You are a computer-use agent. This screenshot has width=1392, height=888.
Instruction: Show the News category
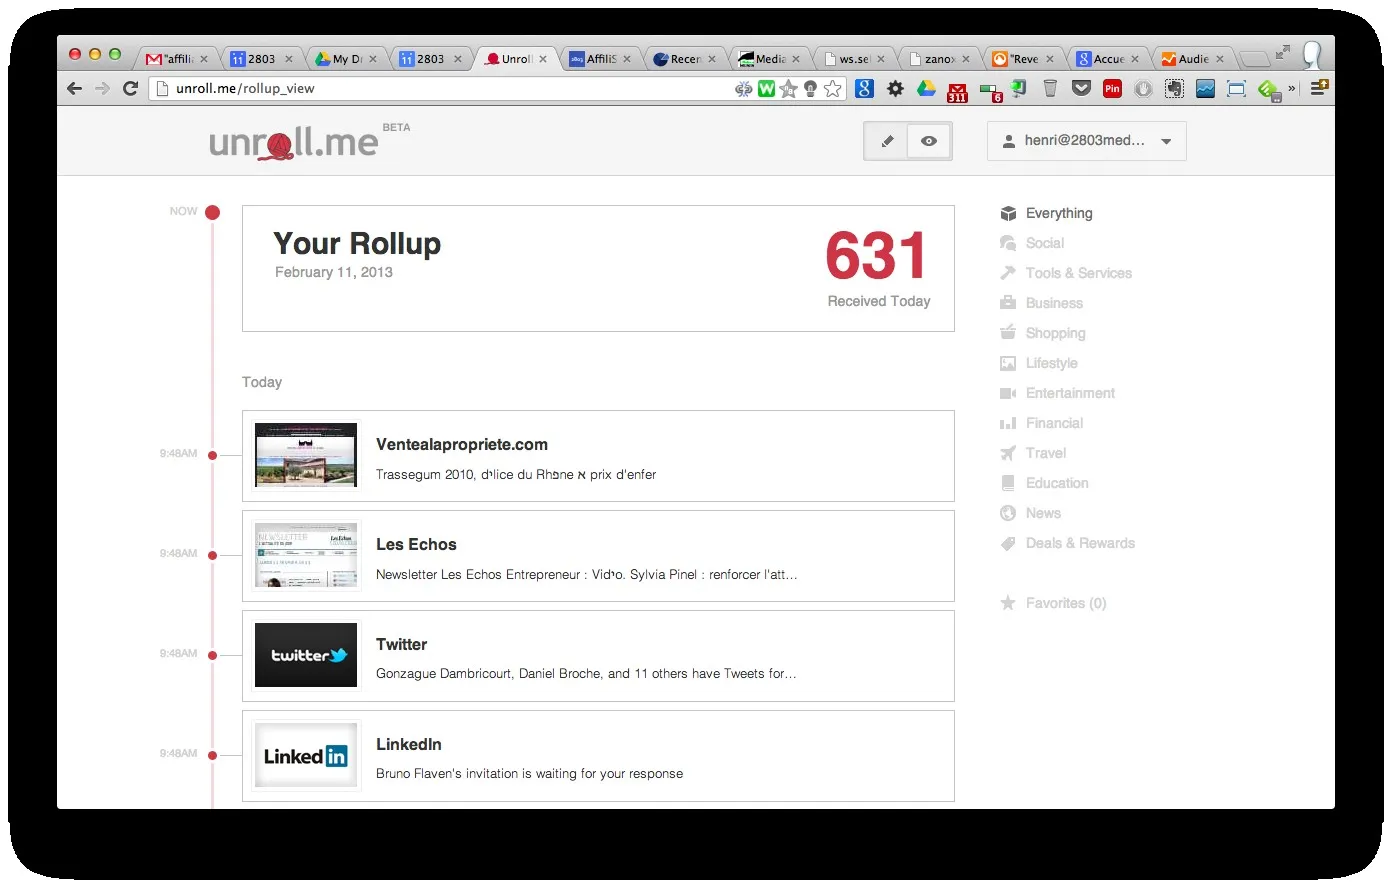[1031, 513]
